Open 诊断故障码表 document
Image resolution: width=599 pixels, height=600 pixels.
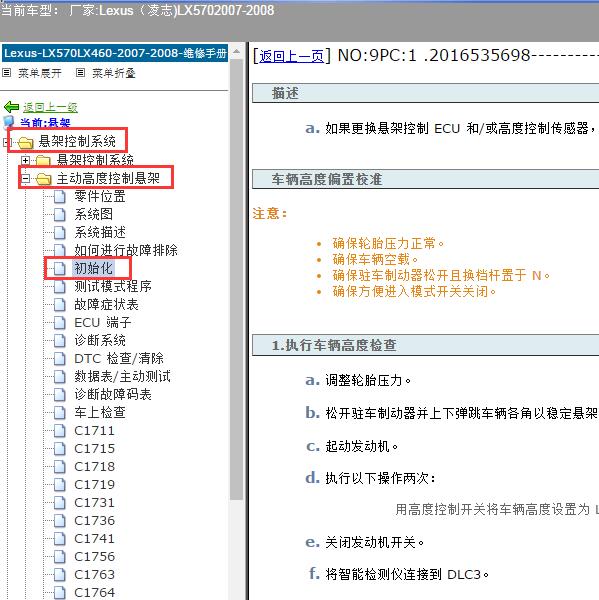tap(113, 395)
